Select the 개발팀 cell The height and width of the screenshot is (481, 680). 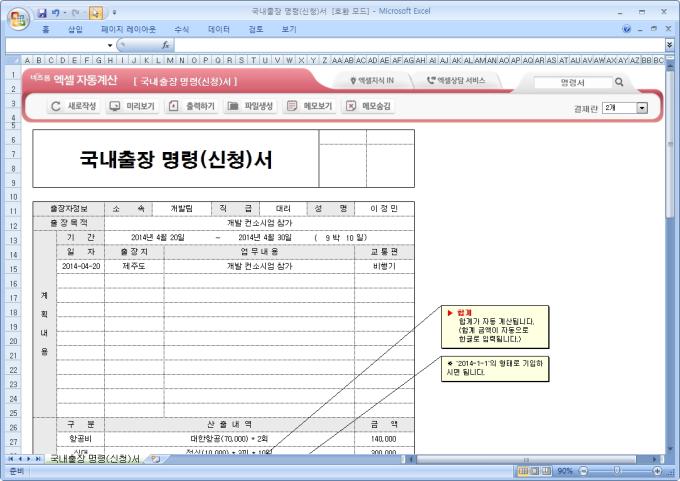(x=182, y=209)
